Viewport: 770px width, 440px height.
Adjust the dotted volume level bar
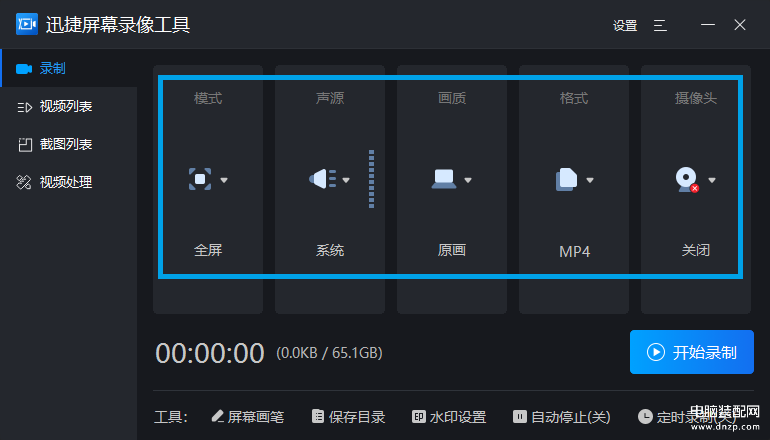click(x=371, y=179)
